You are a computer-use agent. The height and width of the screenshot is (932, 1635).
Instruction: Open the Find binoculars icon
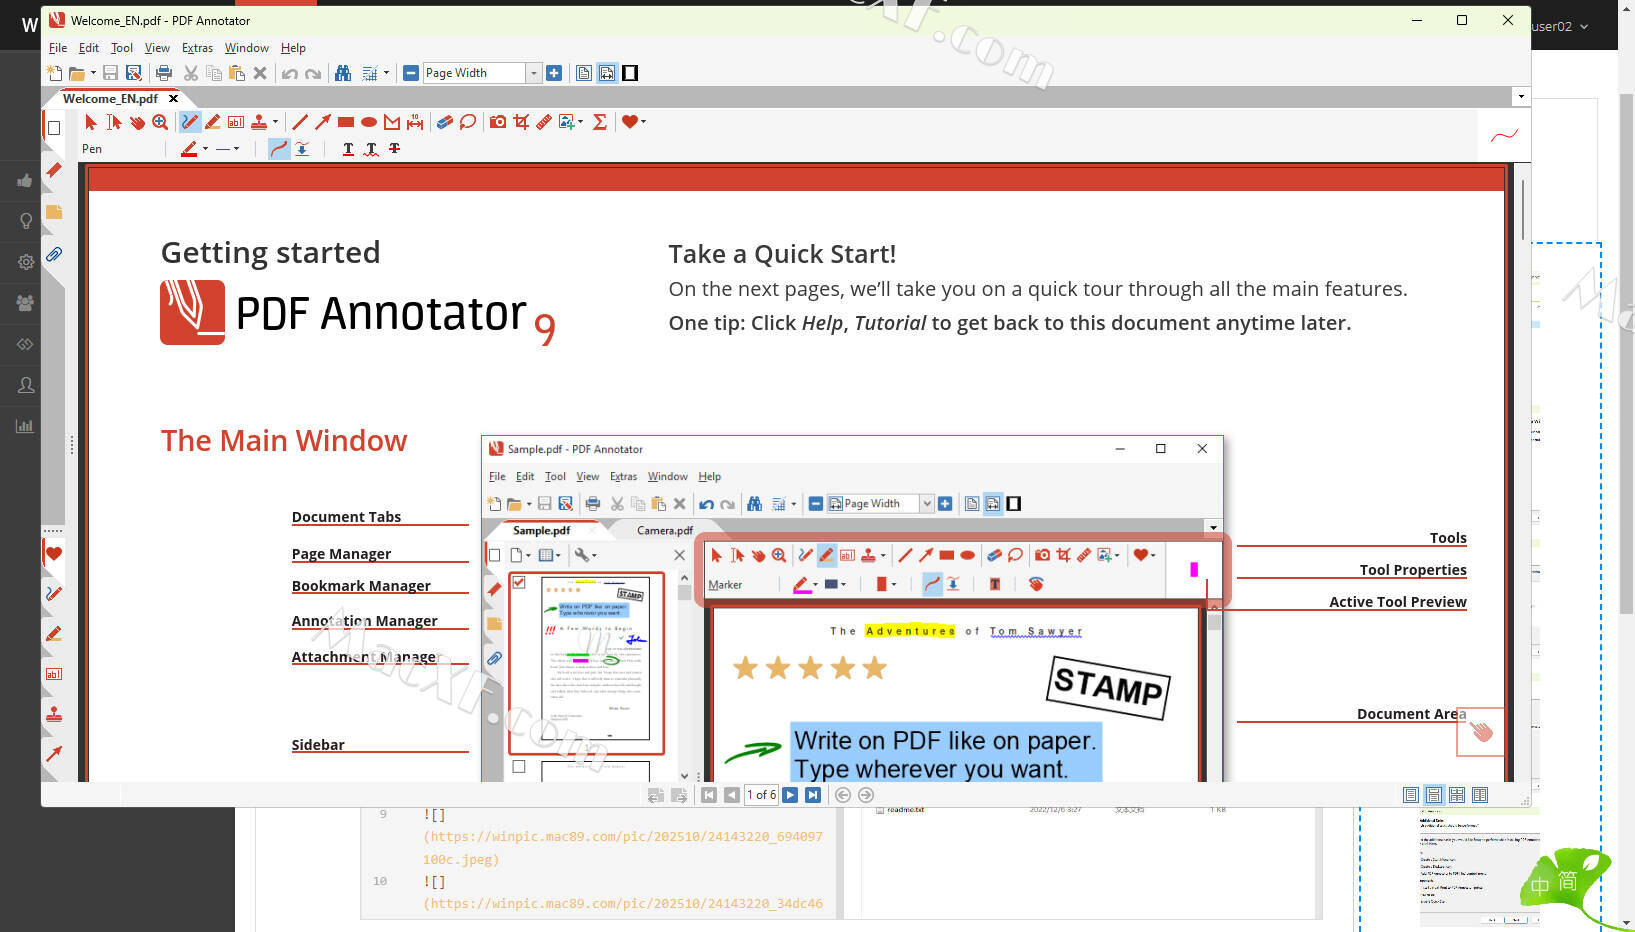click(x=343, y=73)
